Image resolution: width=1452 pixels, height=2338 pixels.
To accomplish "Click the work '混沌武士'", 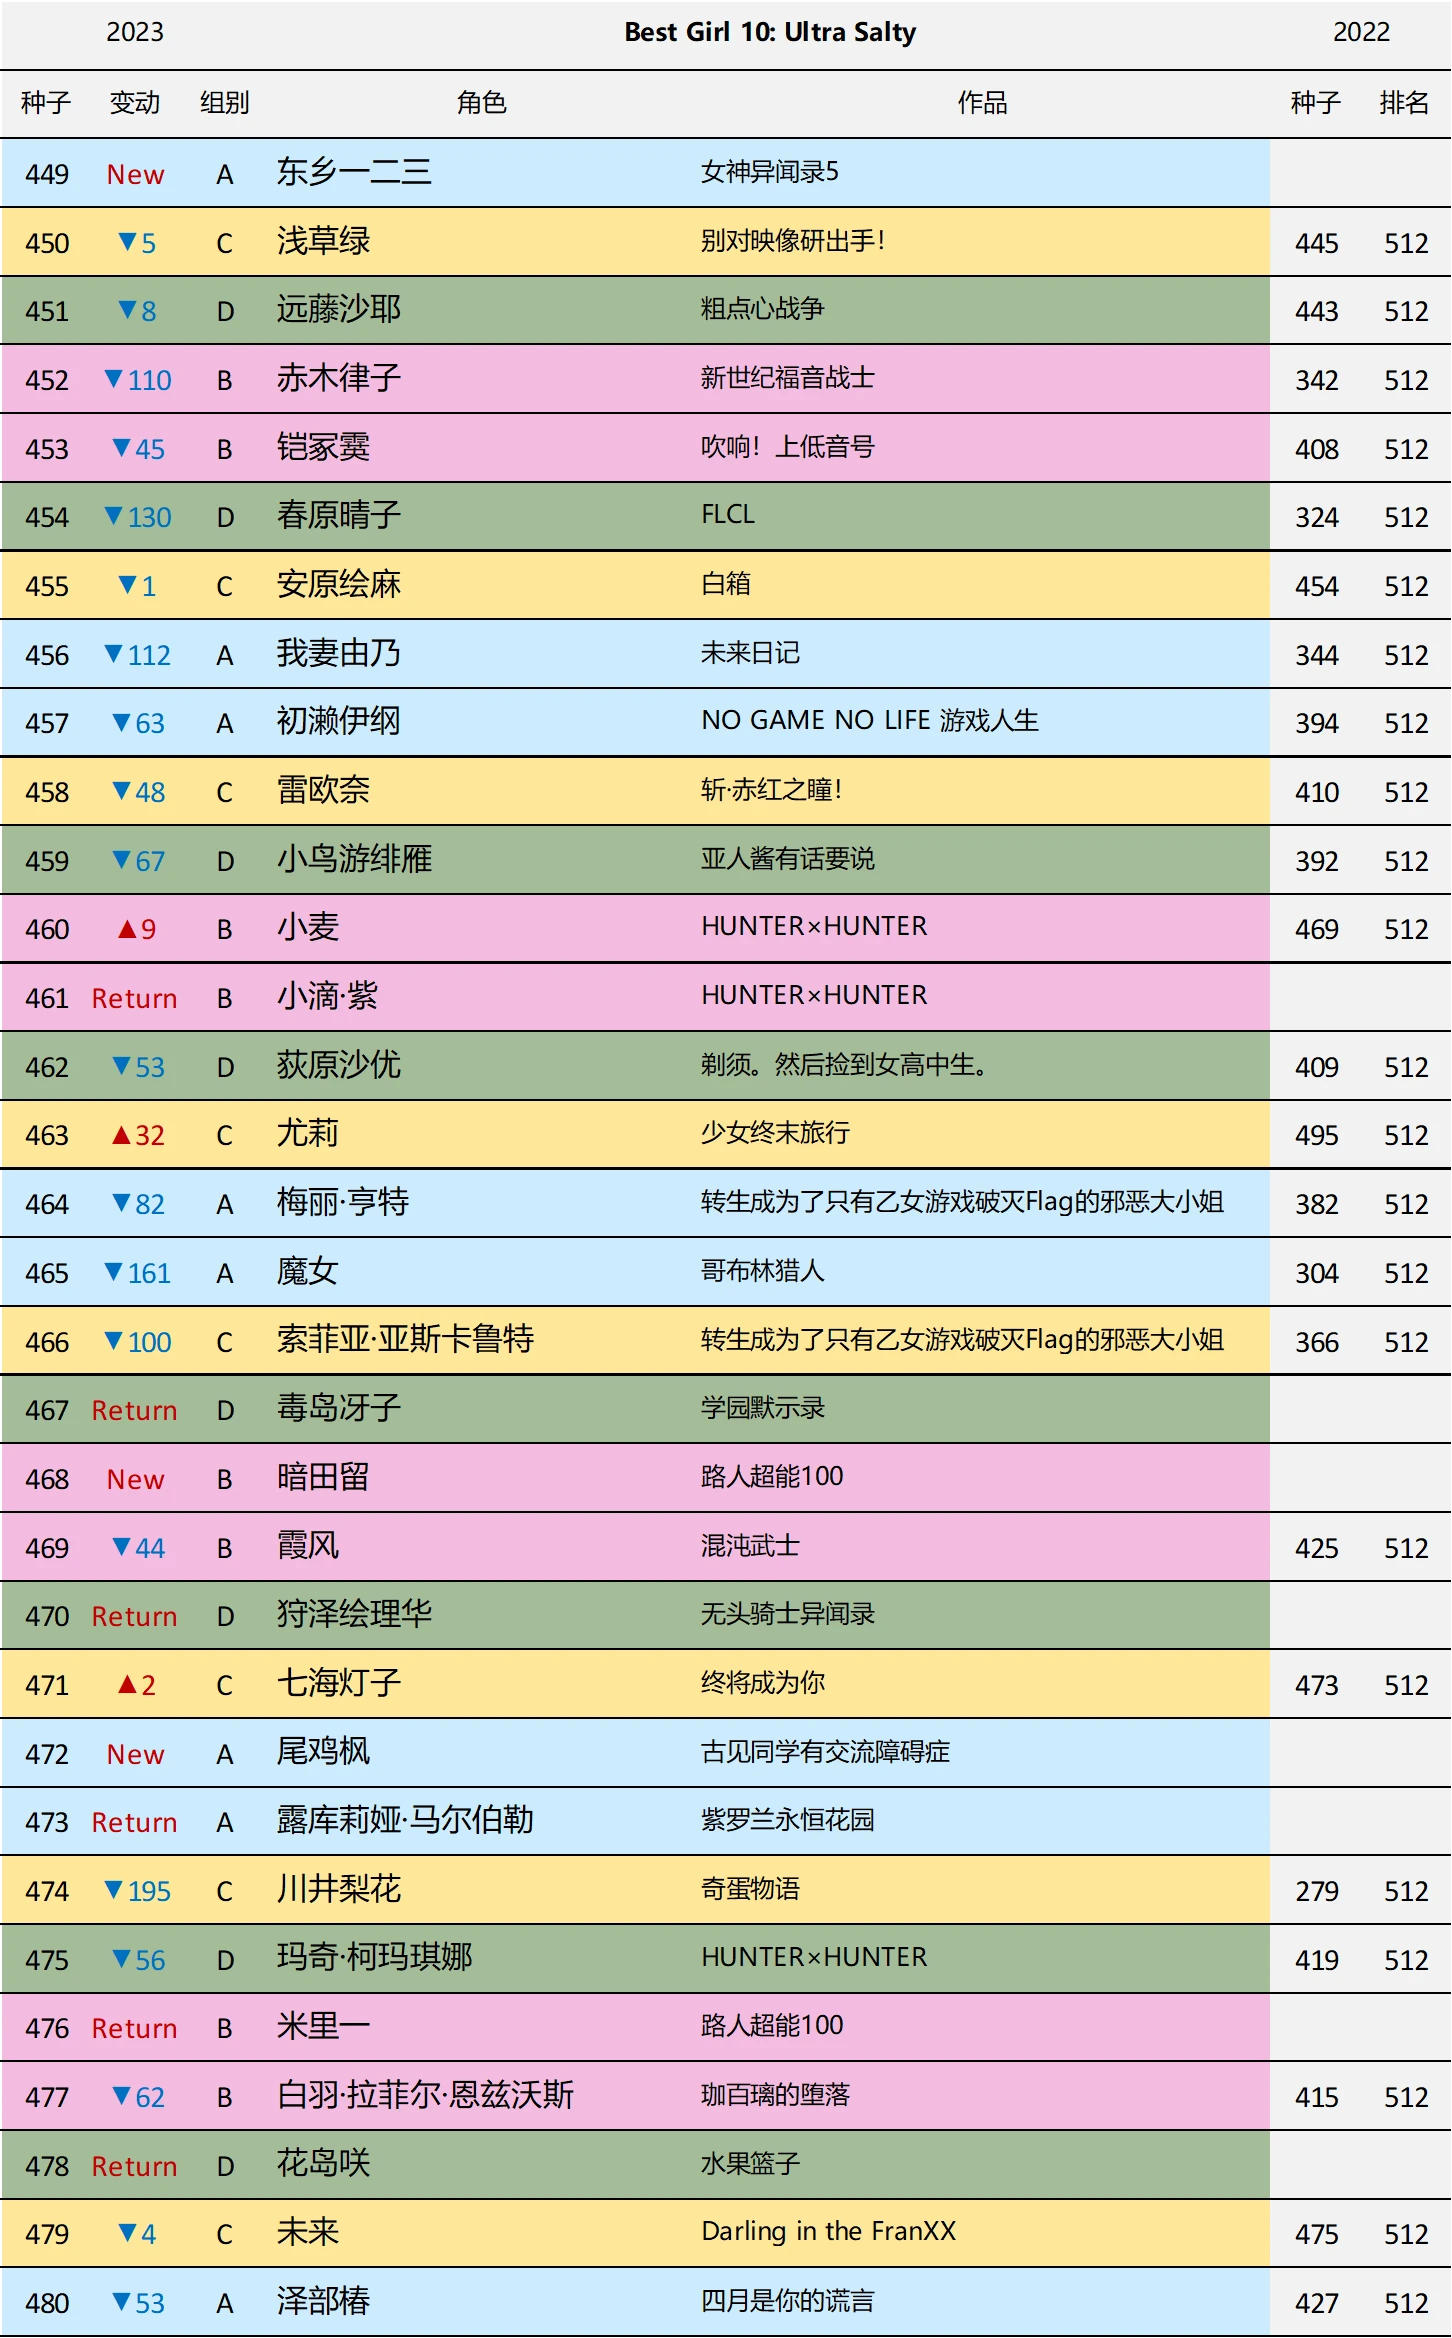I will [750, 1546].
